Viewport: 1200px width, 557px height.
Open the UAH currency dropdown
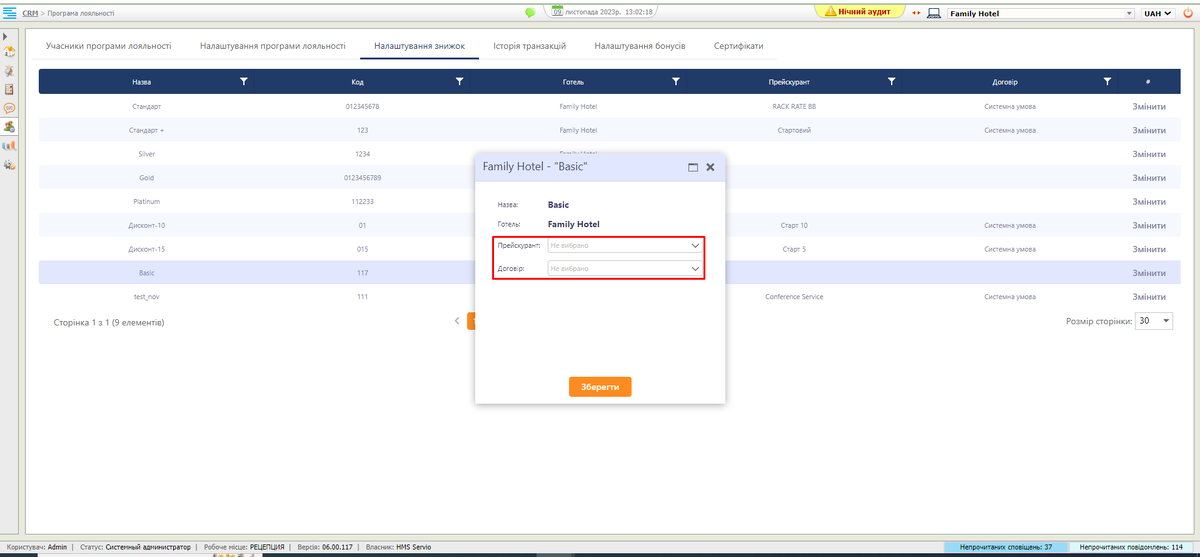click(1158, 14)
